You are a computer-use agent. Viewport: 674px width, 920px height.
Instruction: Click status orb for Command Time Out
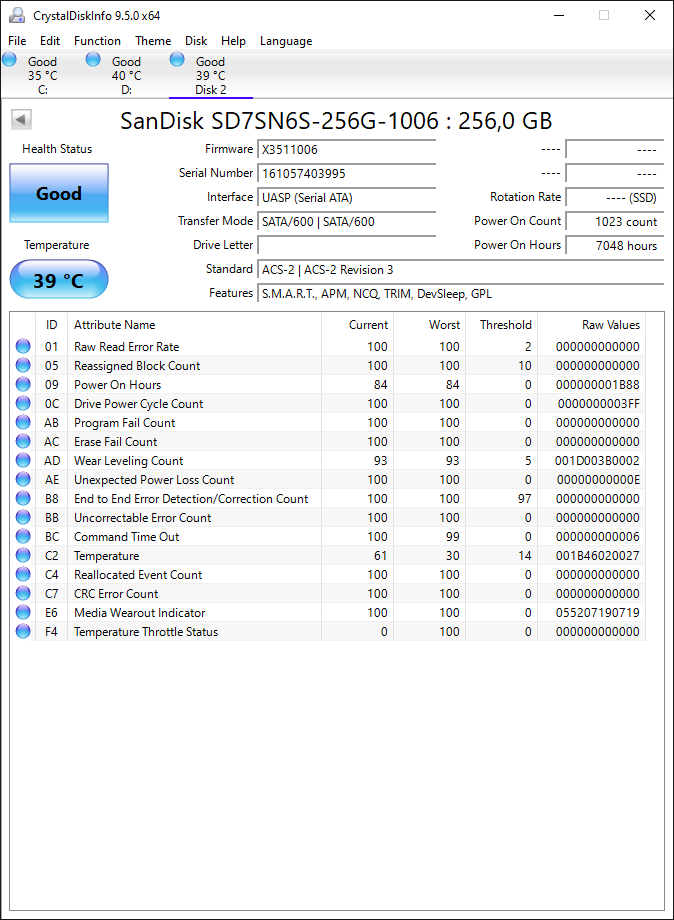coord(23,536)
